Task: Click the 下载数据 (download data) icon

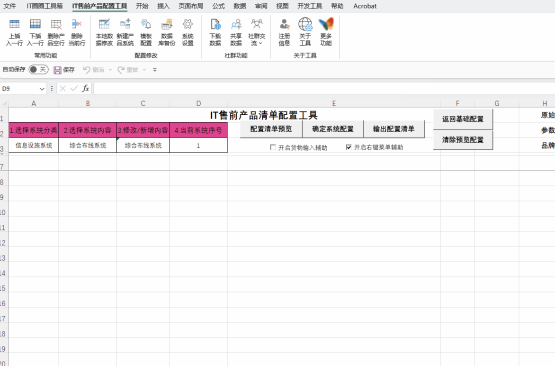Action: click(x=215, y=24)
